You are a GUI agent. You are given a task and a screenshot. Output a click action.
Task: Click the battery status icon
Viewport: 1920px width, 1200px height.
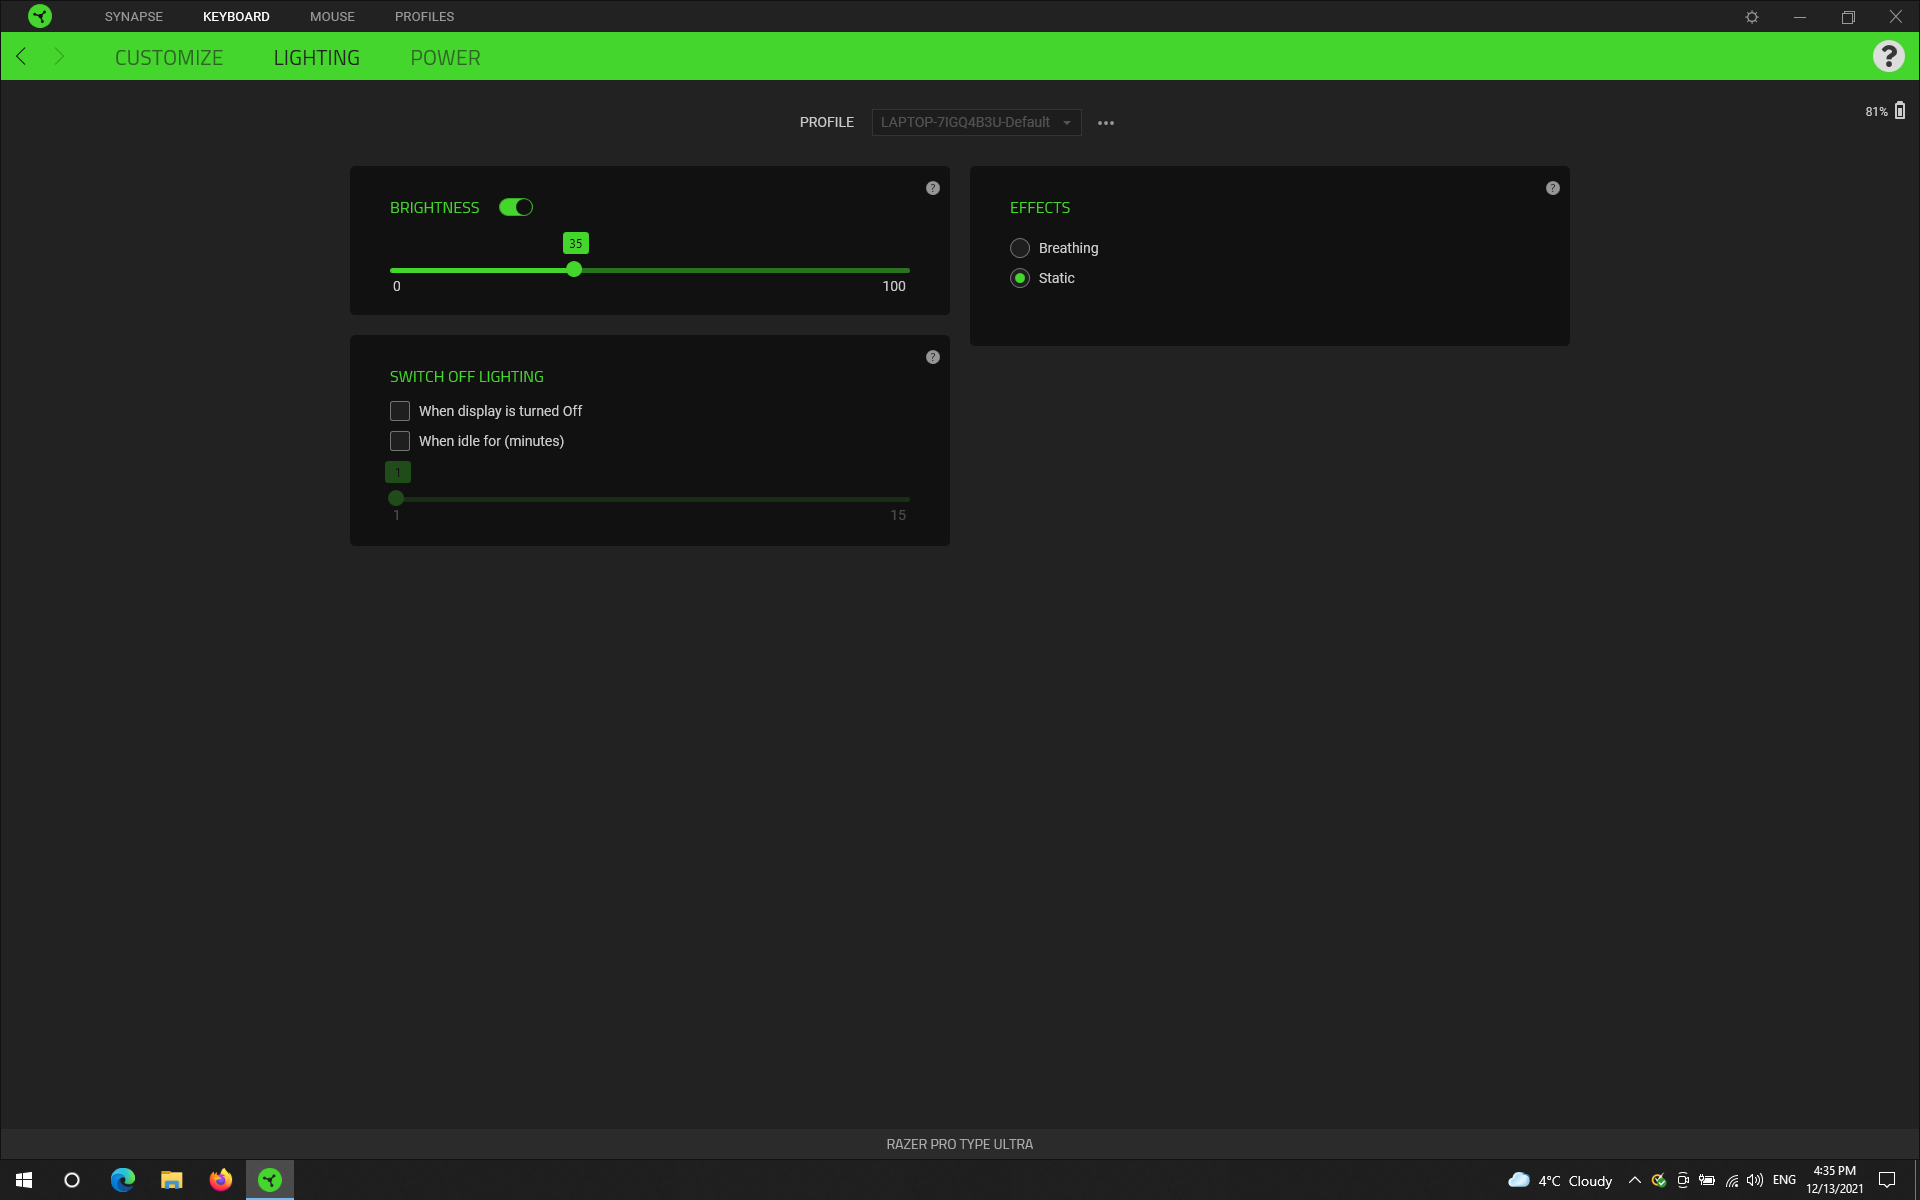[x=1899, y=111]
